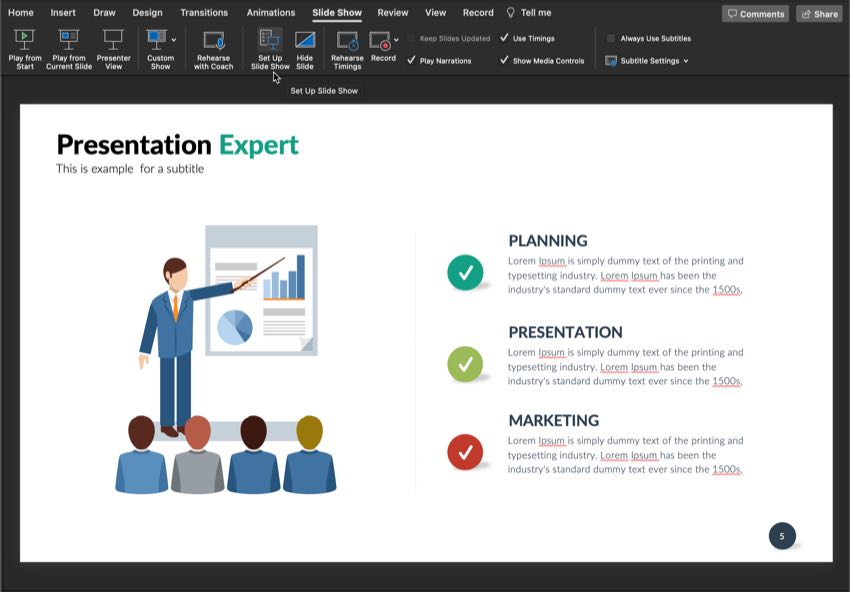Open the Record tab
Screen dimensions: 850x592
(478, 12)
